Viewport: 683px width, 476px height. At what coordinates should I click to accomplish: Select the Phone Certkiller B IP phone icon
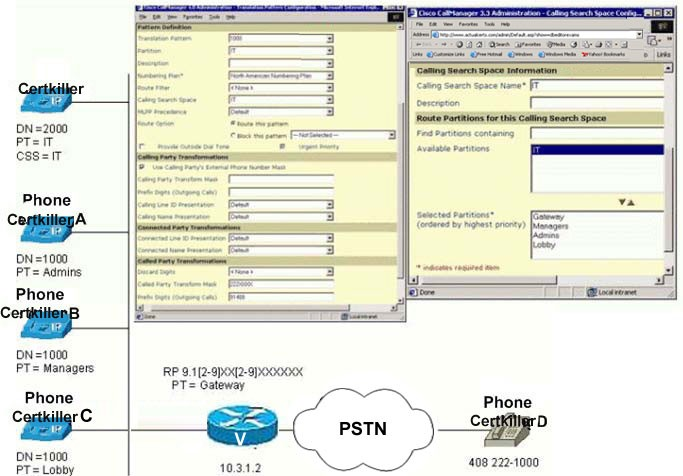coord(46,327)
